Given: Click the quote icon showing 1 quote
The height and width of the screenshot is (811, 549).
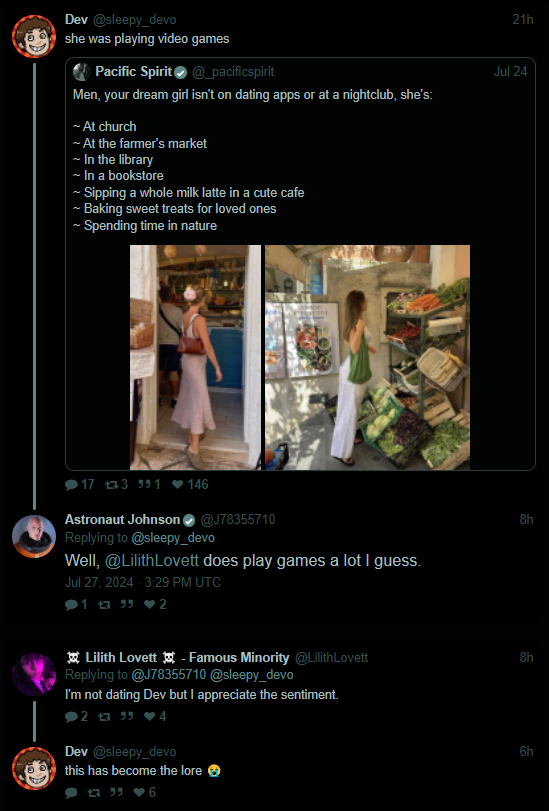Looking at the screenshot, I should pyautogui.click(x=144, y=485).
